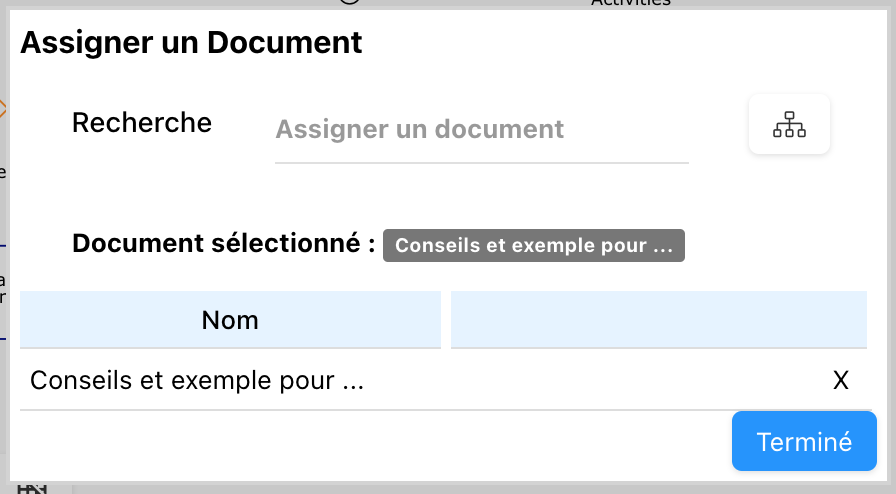Screen dimensions: 896x494
Task: Click the ellipsis in the selected-document badge
Action: point(662,247)
